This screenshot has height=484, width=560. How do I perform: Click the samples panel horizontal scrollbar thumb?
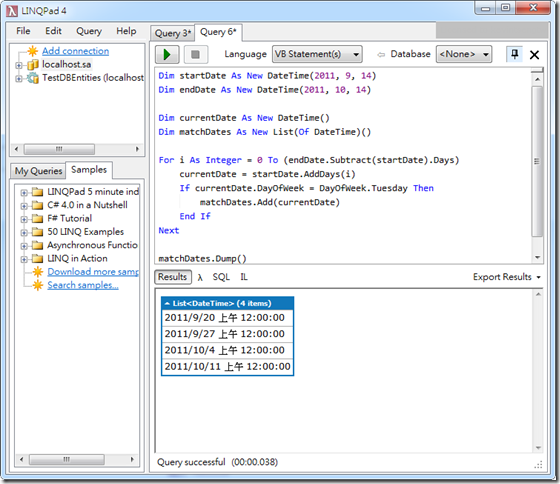coord(66,459)
